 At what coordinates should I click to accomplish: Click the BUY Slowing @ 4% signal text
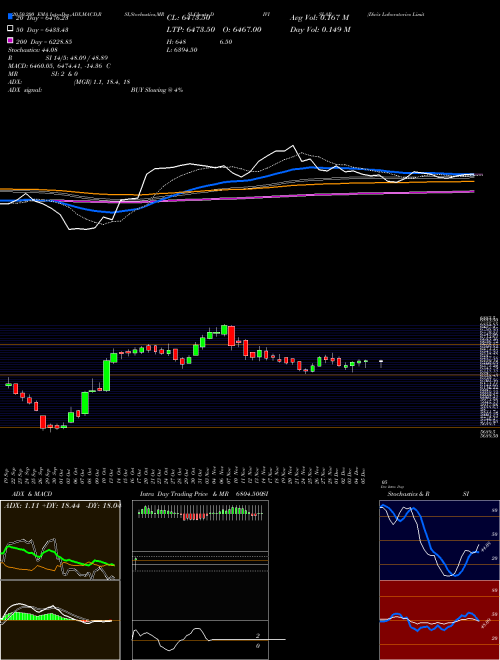coord(157,90)
